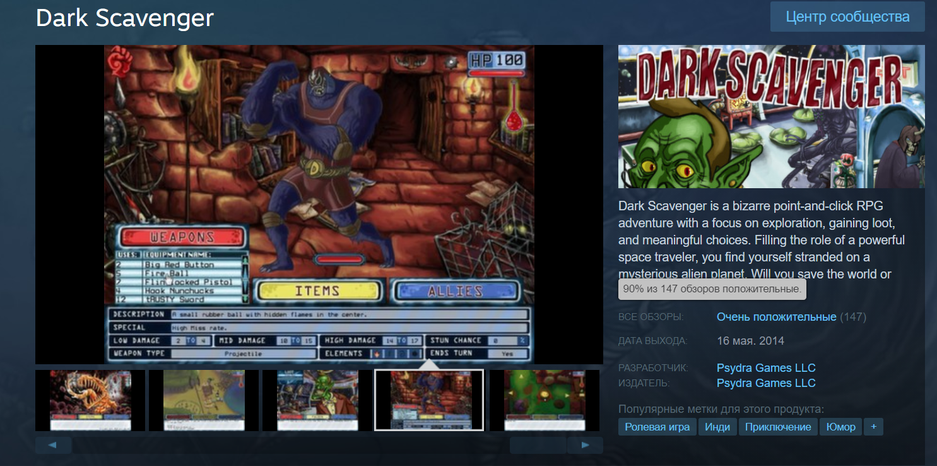Click the ДАТА ВЫХОДА label
Screen dimensions: 937x466
point(653,341)
